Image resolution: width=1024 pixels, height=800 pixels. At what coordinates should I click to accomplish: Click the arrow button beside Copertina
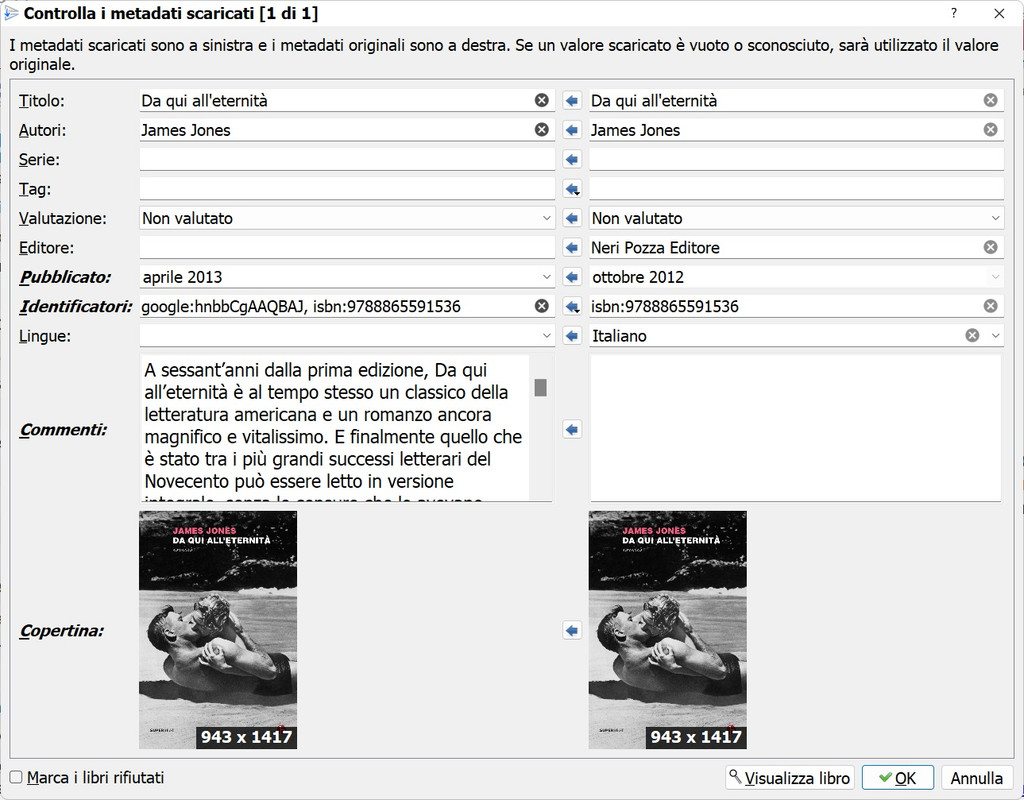tap(572, 630)
